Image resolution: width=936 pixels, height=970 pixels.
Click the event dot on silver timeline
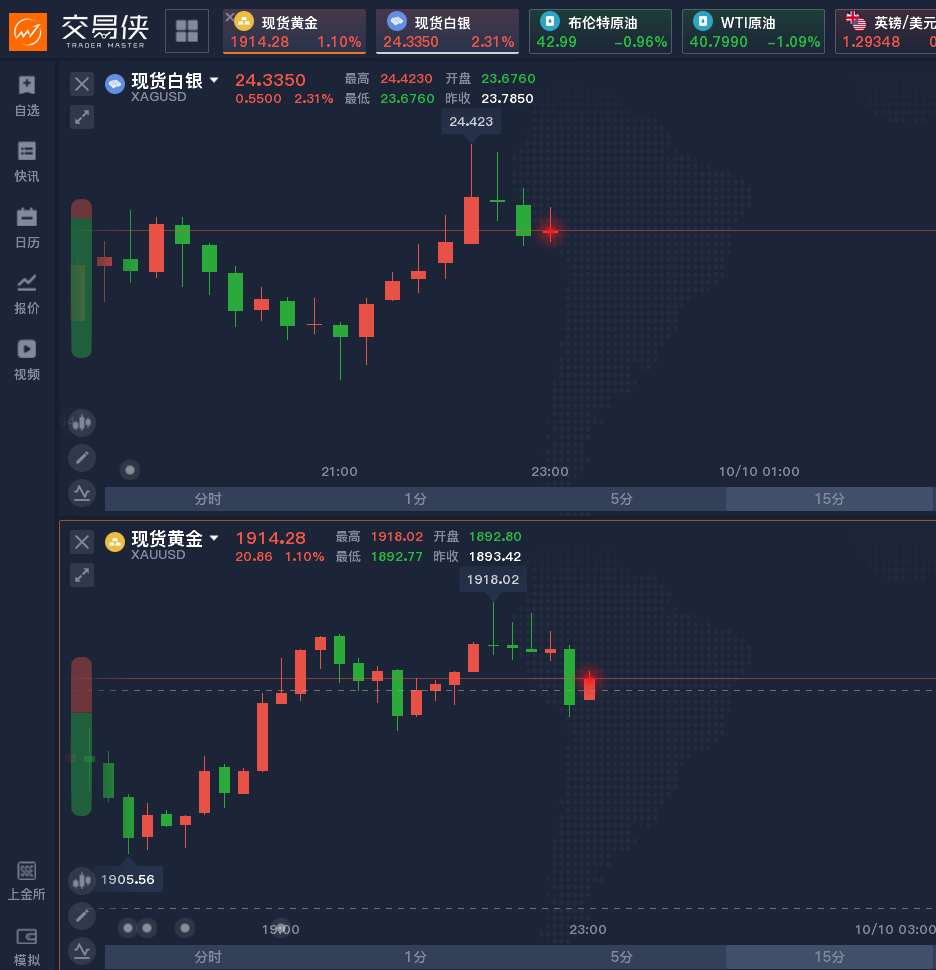pos(130,470)
